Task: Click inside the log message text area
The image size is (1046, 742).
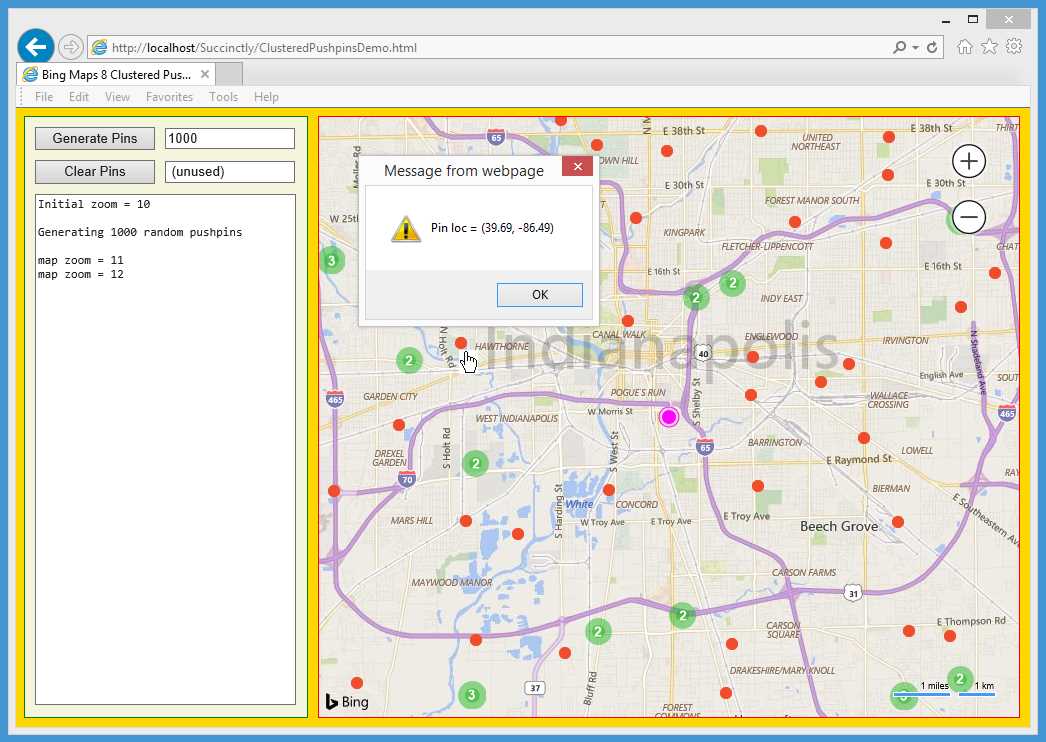Action: pyautogui.click(x=165, y=449)
